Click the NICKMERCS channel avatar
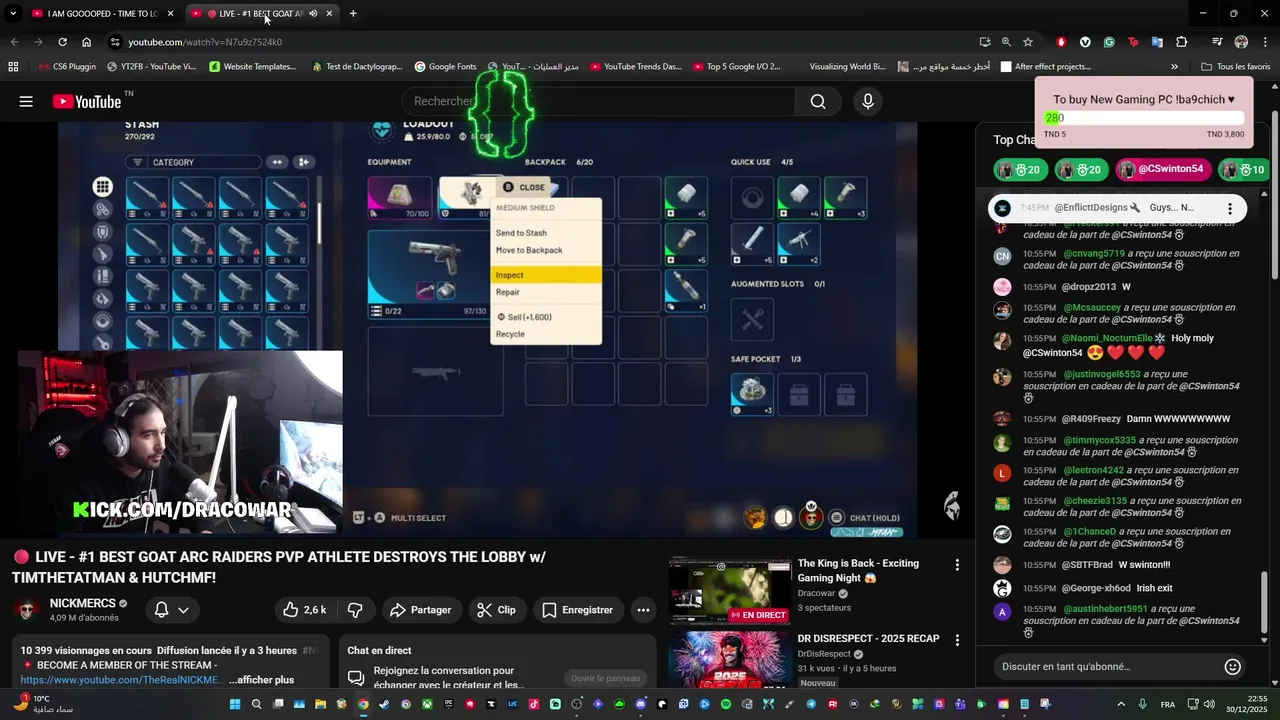Image resolution: width=1280 pixels, height=720 pixels. pyautogui.click(x=28, y=610)
